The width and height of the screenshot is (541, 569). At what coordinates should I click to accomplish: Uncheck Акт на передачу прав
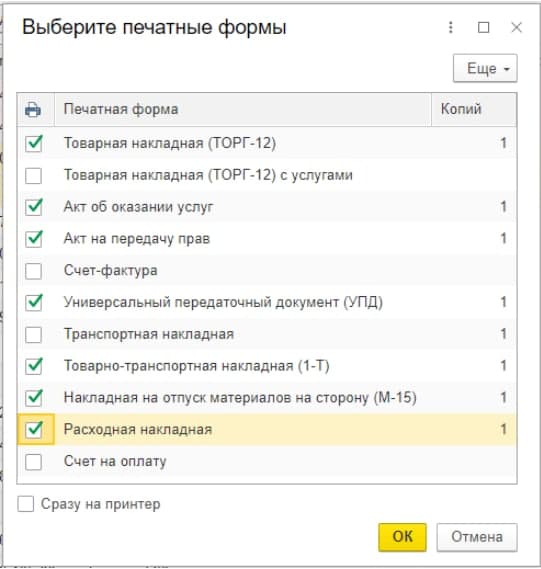click(33, 239)
